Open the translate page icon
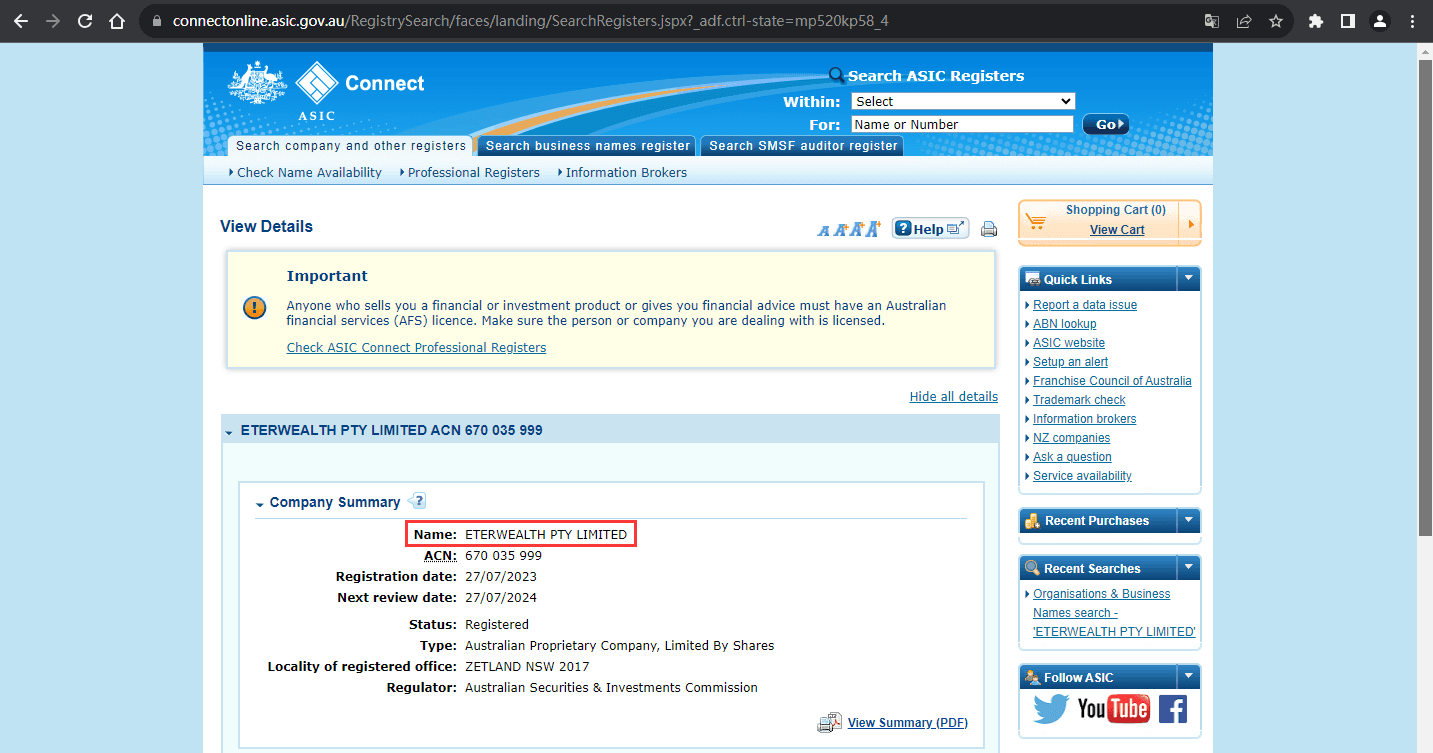 tap(1211, 21)
